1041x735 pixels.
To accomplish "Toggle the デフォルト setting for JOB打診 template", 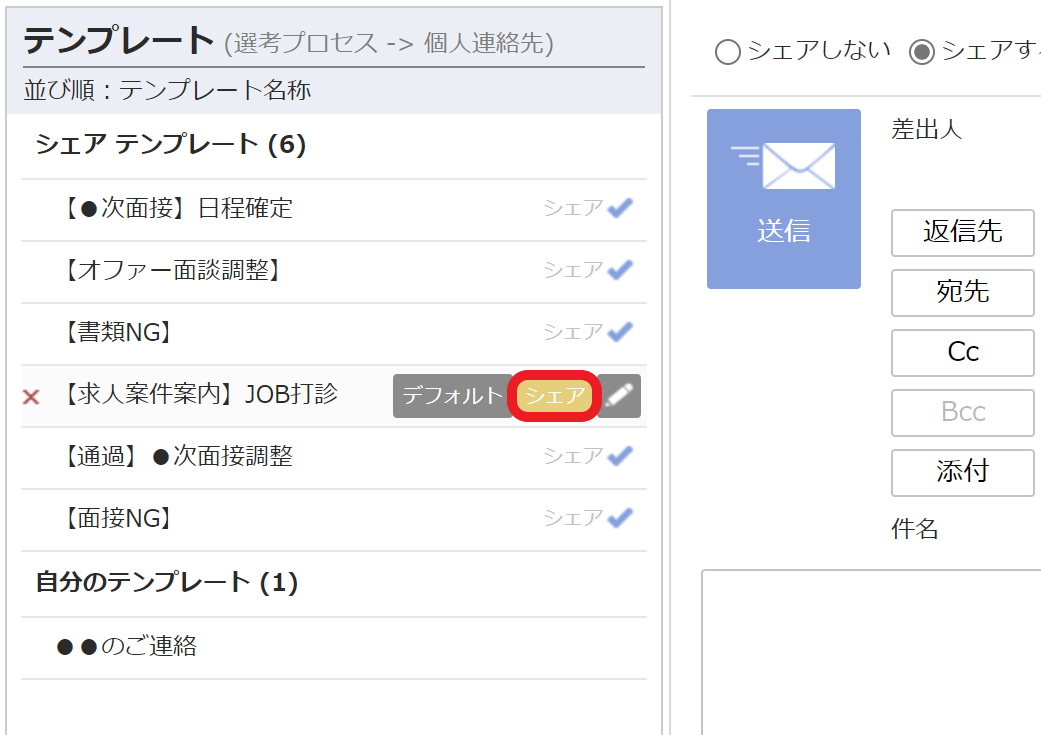I will 451,396.
